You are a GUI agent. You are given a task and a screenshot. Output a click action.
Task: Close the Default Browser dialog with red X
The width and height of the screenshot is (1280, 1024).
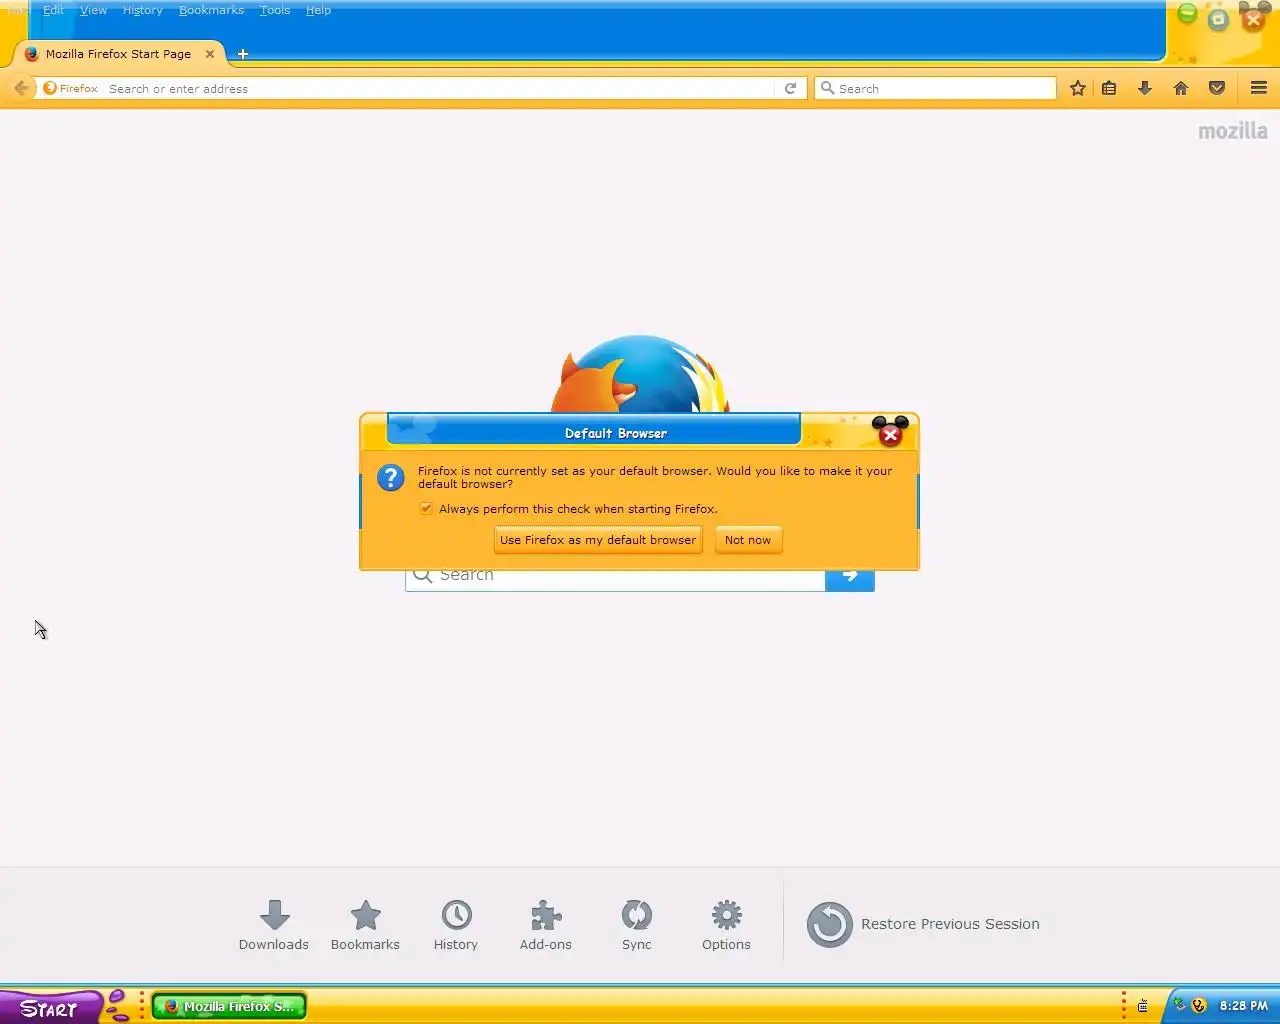coord(890,435)
